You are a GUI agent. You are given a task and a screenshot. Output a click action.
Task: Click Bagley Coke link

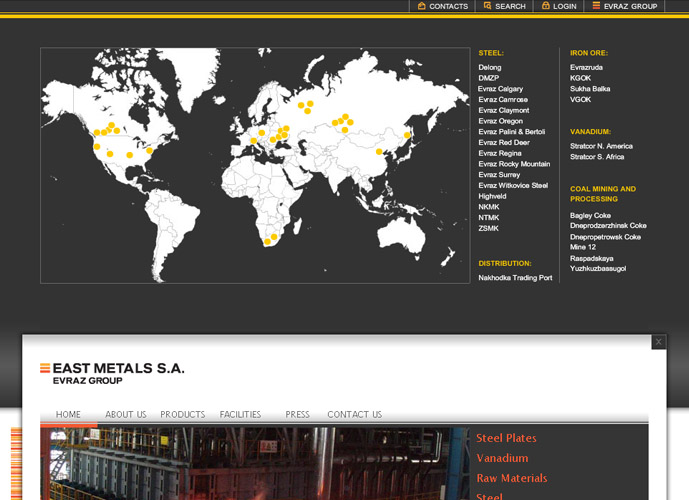tap(590, 215)
